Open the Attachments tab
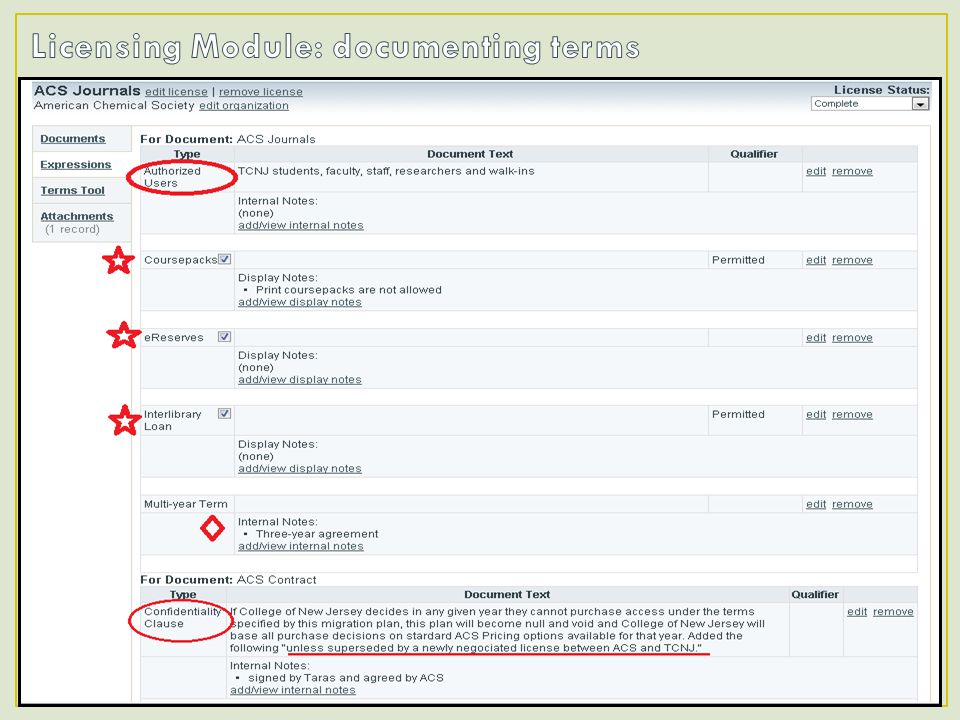Screen dimensions: 960x720 (77, 216)
